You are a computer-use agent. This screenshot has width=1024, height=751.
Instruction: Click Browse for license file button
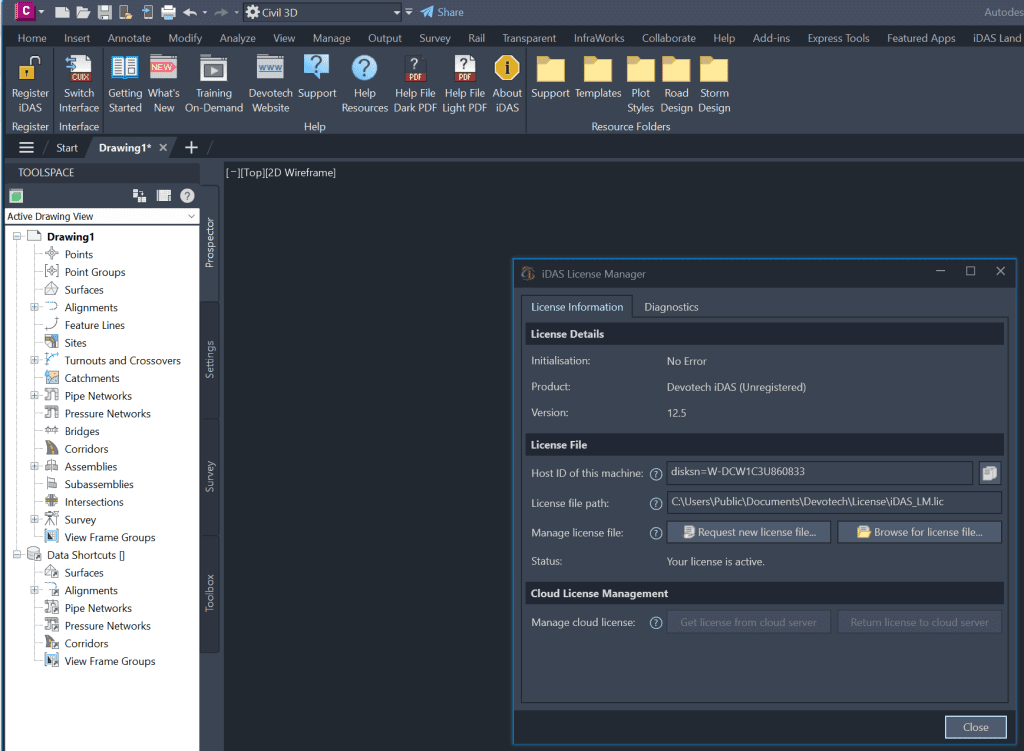point(919,532)
